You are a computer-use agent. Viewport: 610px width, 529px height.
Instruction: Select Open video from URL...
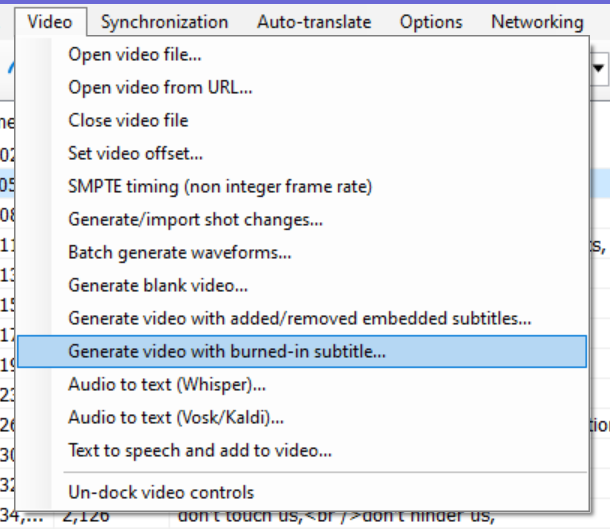[160, 87]
